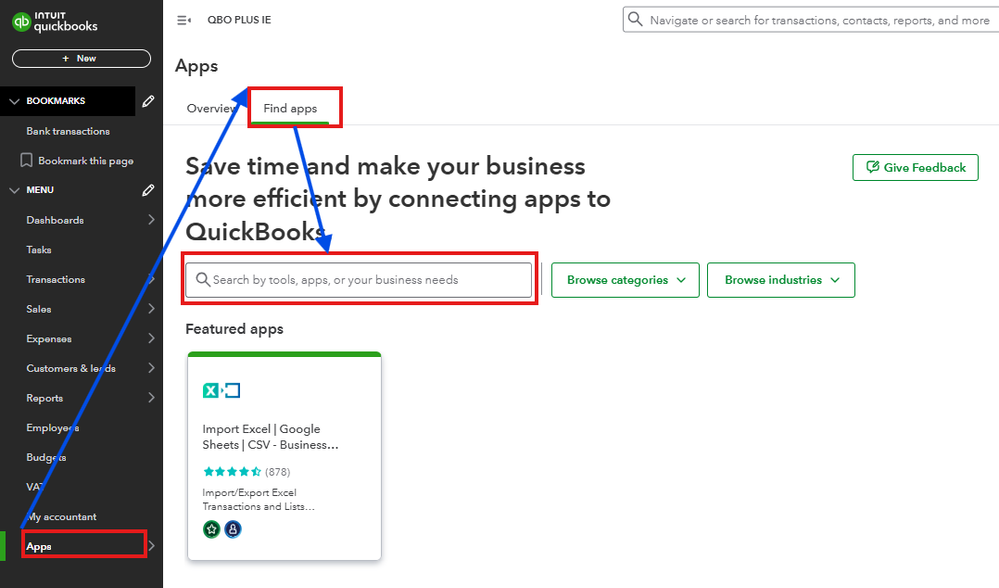
Task: Collapse the MENU section
Action: tap(14, 190)
